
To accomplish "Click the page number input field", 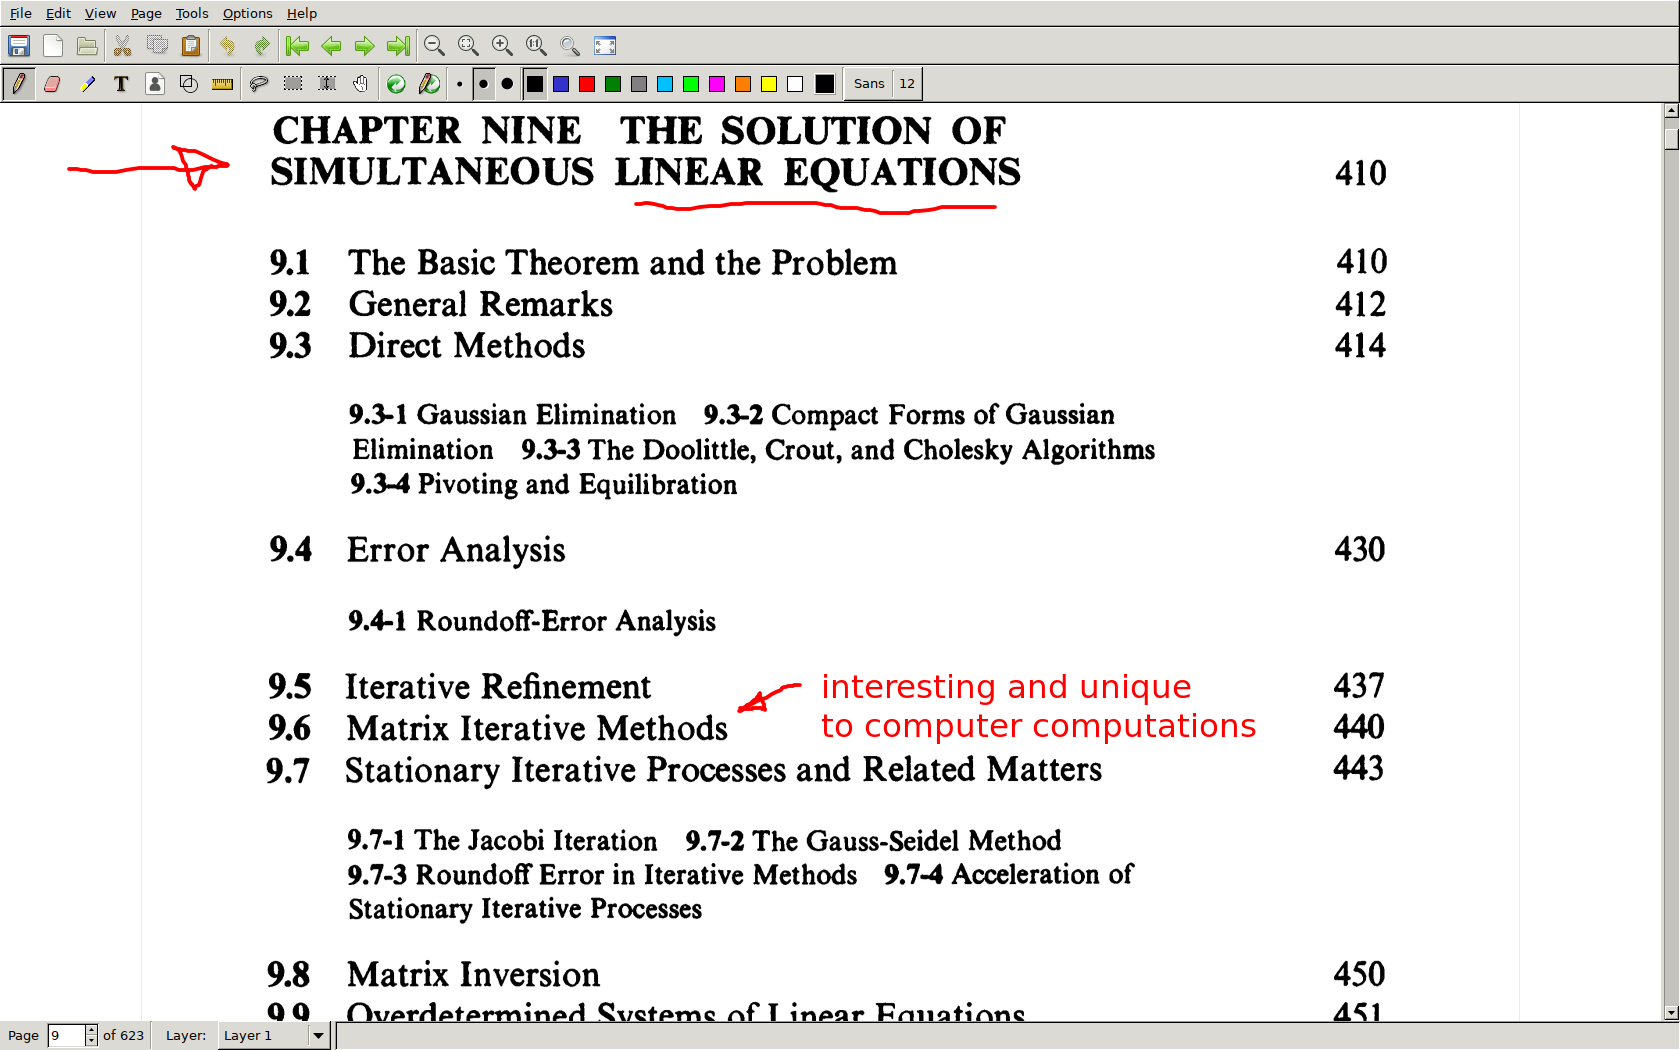I will click(66, 1035).
